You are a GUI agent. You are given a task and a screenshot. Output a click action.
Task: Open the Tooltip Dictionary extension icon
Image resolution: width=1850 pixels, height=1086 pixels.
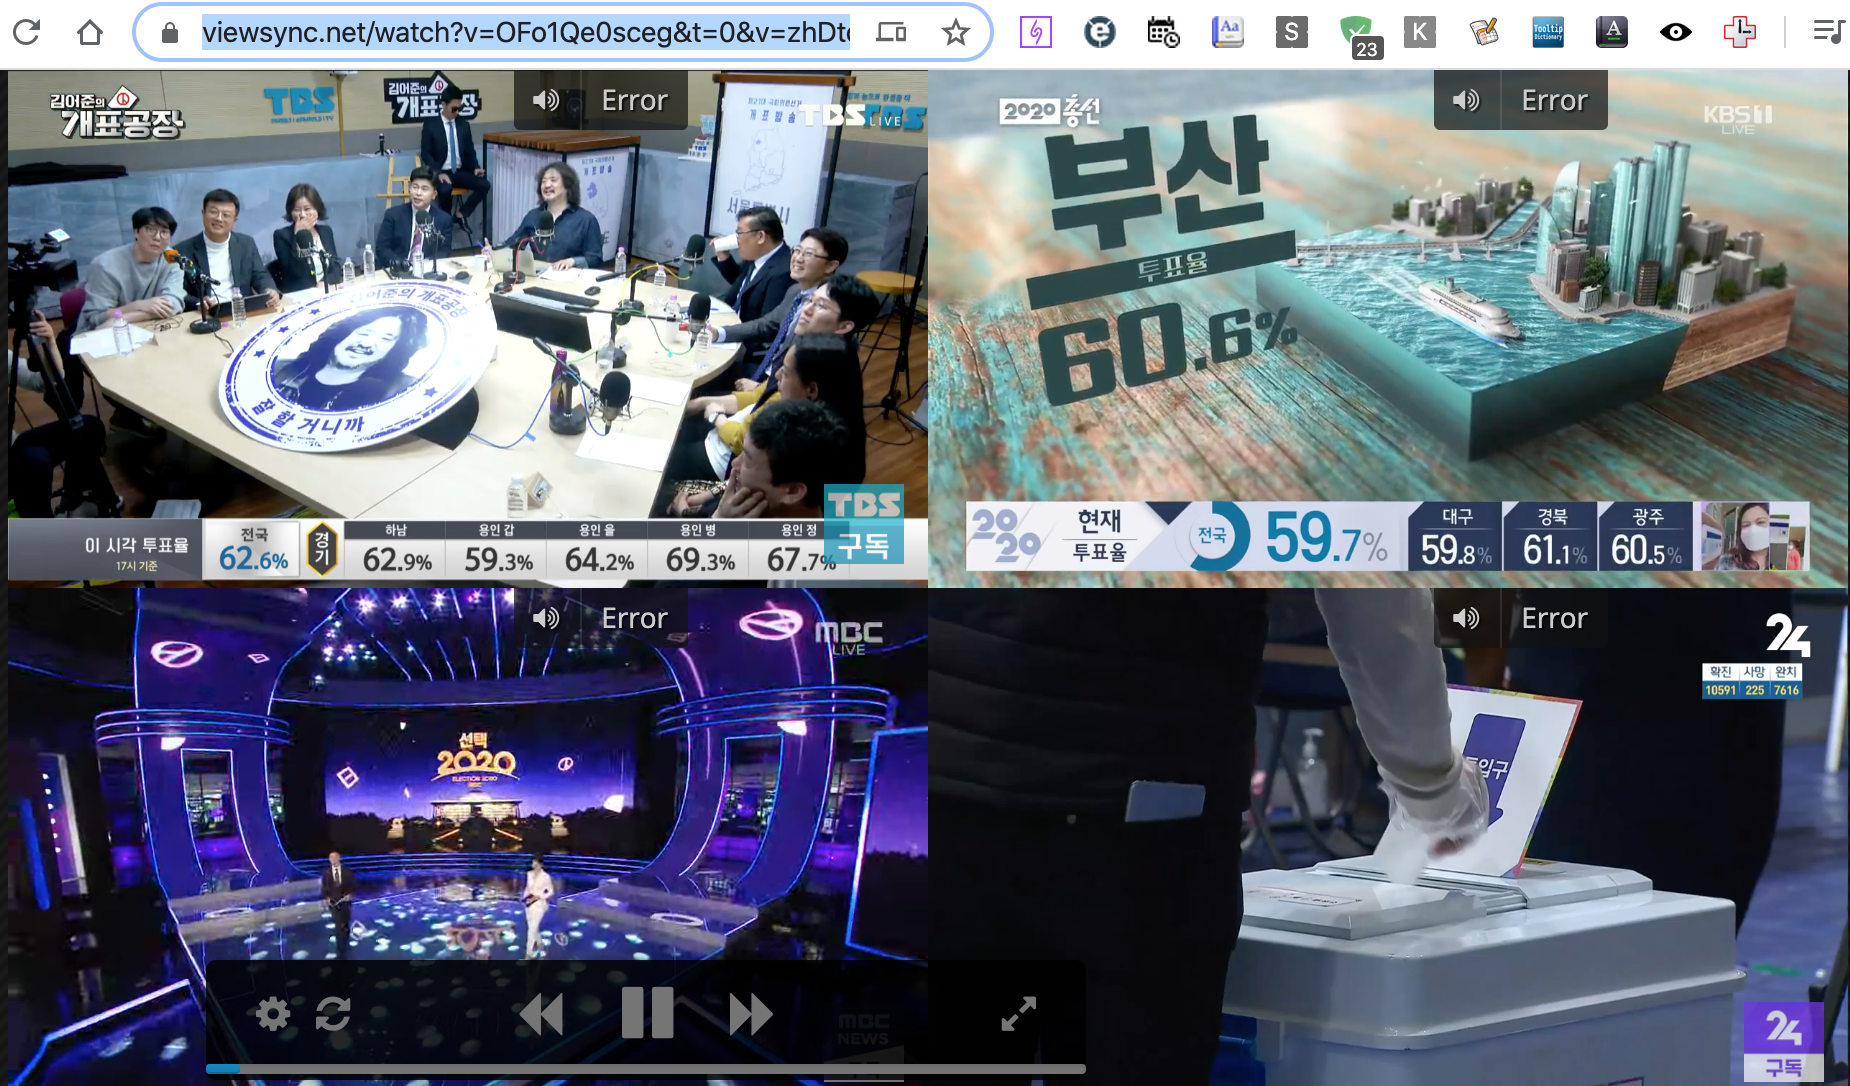(x=1547, y=33)
